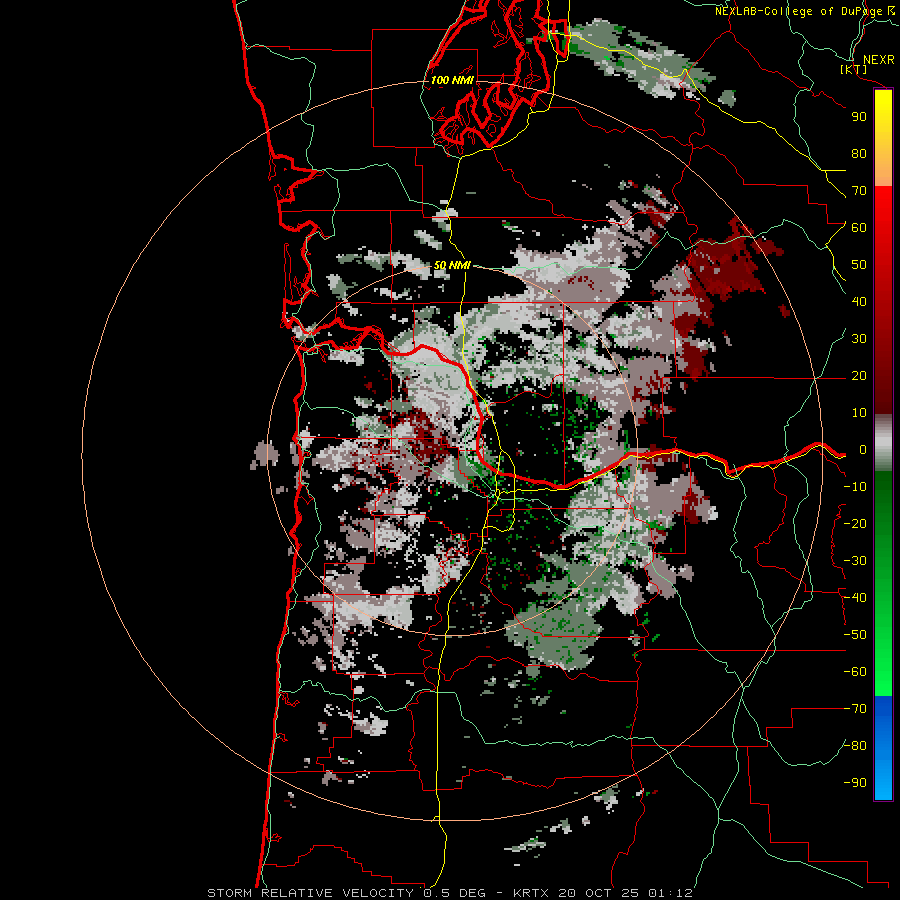Click the 40 value on velocity scale
The width and height of the screenshot is (900, 900).
[859, 301]
